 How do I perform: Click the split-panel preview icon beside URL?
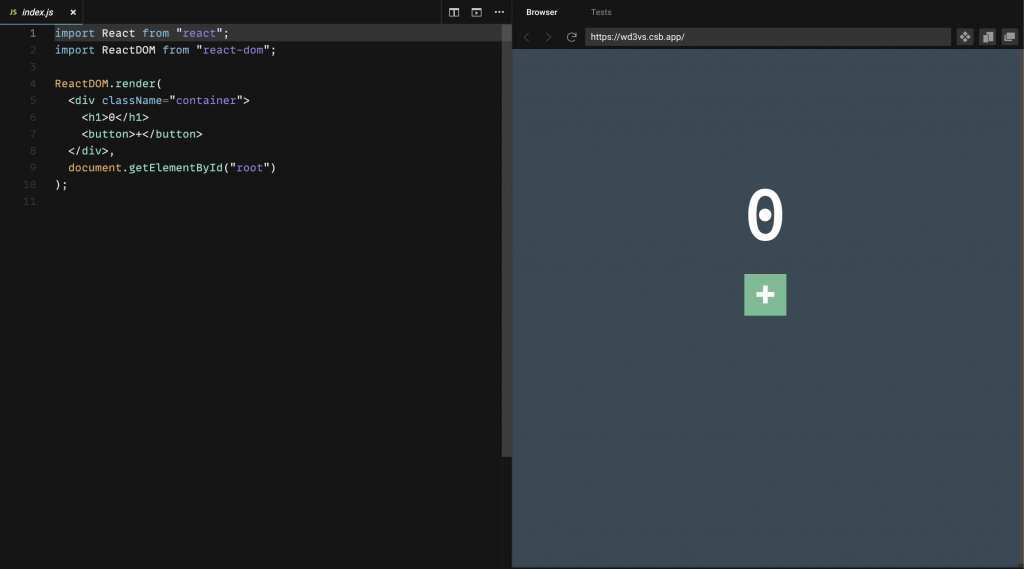click(987, 37)
